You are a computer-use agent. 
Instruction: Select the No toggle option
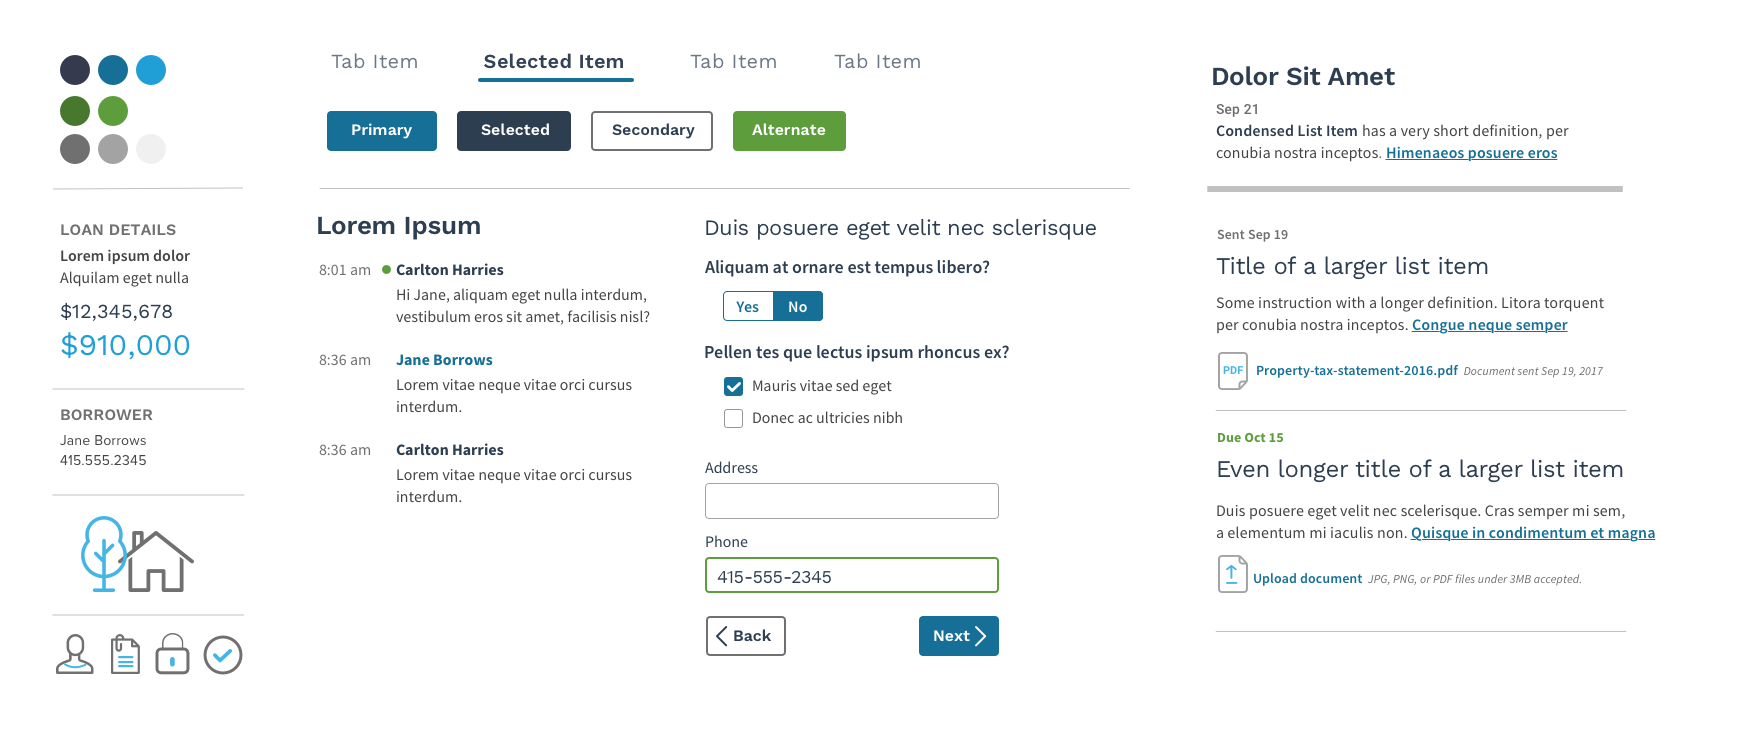coord(798,306)
